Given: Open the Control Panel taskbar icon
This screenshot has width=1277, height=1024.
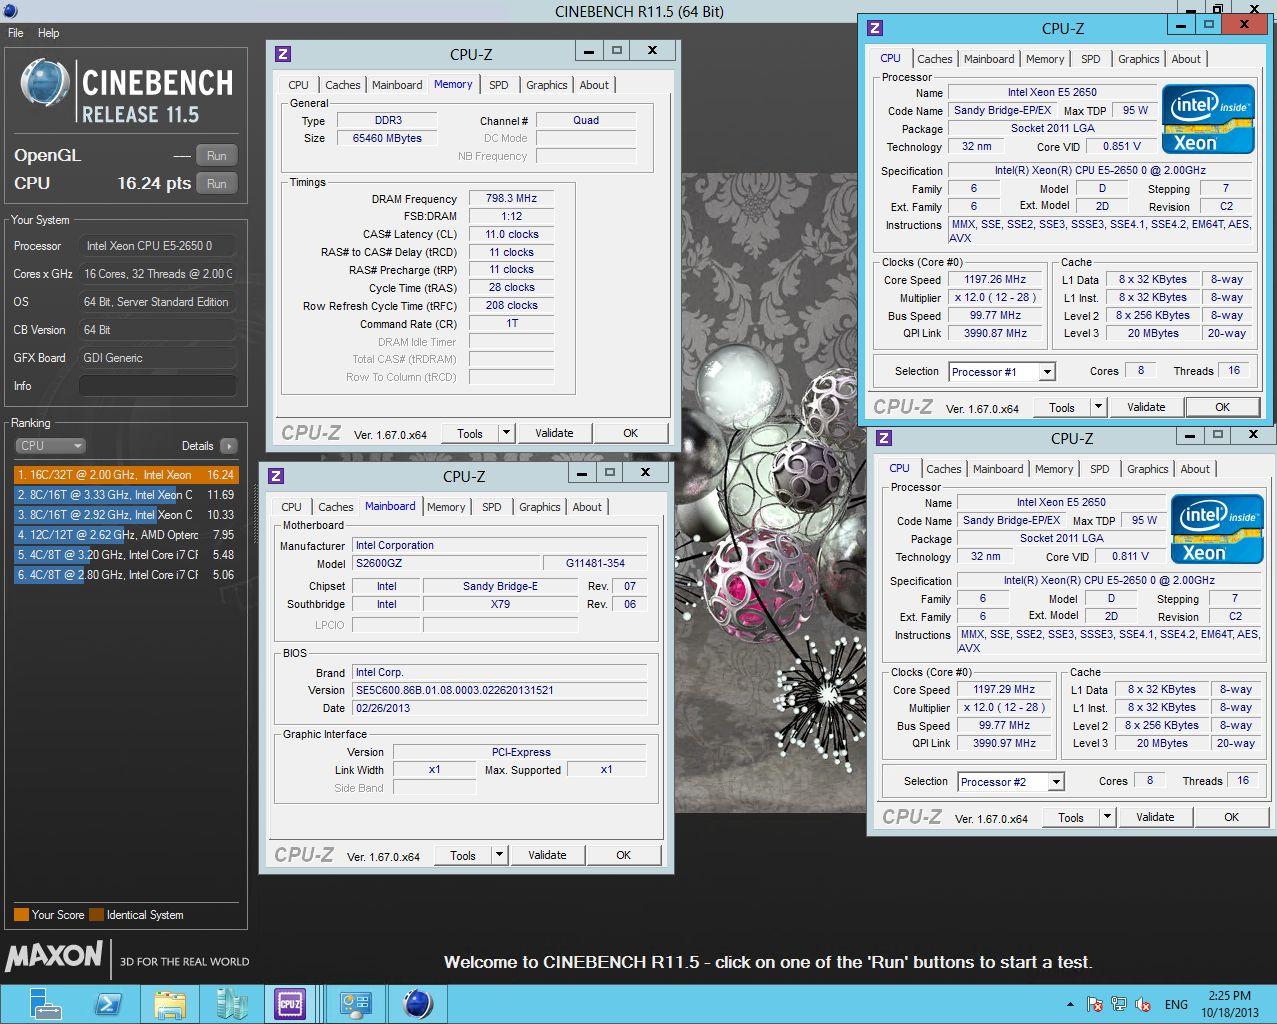Looking at the screenshot, I should click(355, 1003).
